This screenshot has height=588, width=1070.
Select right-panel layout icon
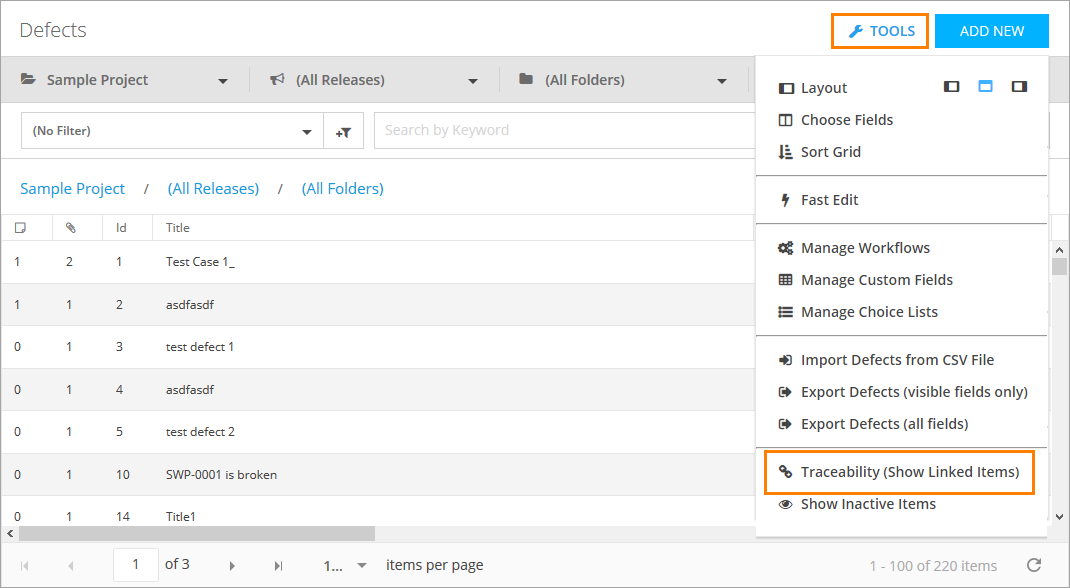tap(1020, 87)
